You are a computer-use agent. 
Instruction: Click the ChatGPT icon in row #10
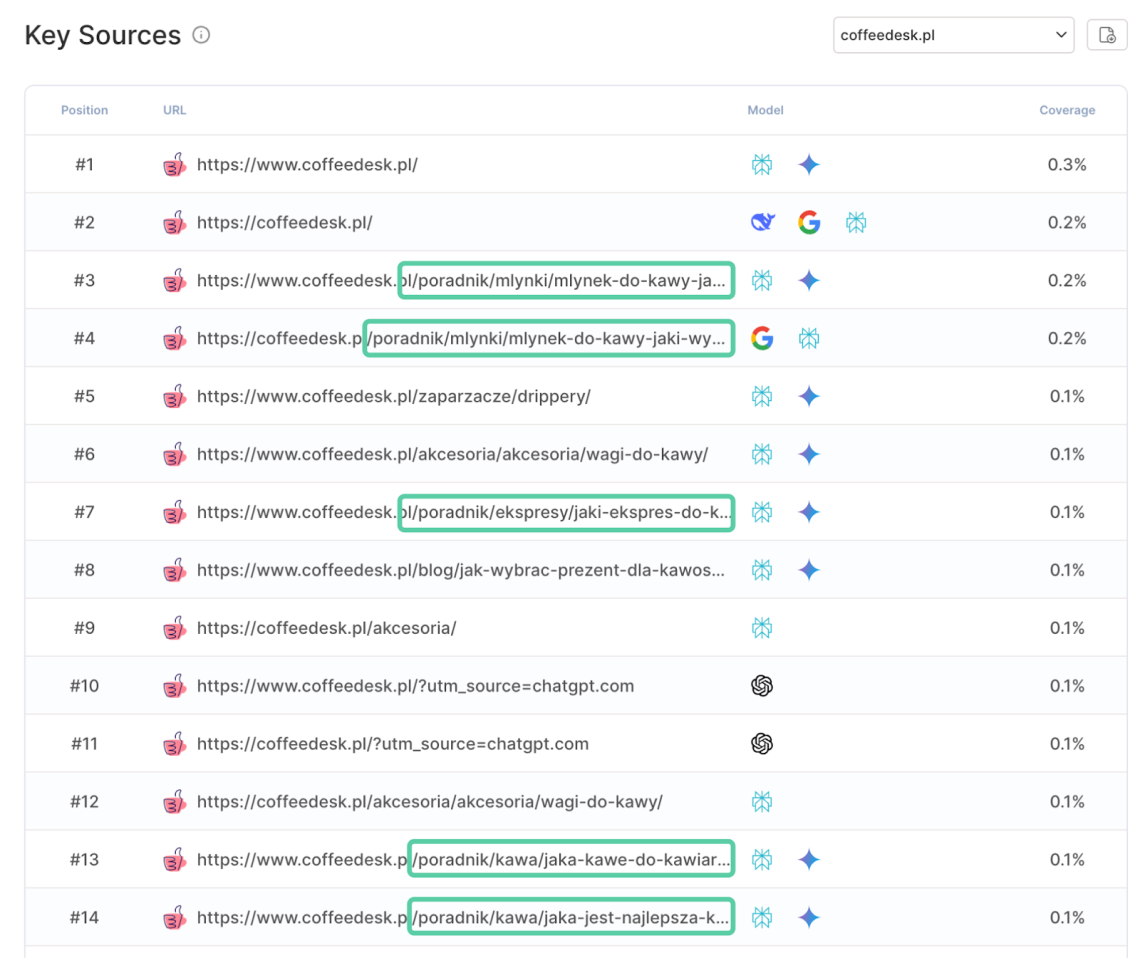pyautogui.click(x=762, y=686)
